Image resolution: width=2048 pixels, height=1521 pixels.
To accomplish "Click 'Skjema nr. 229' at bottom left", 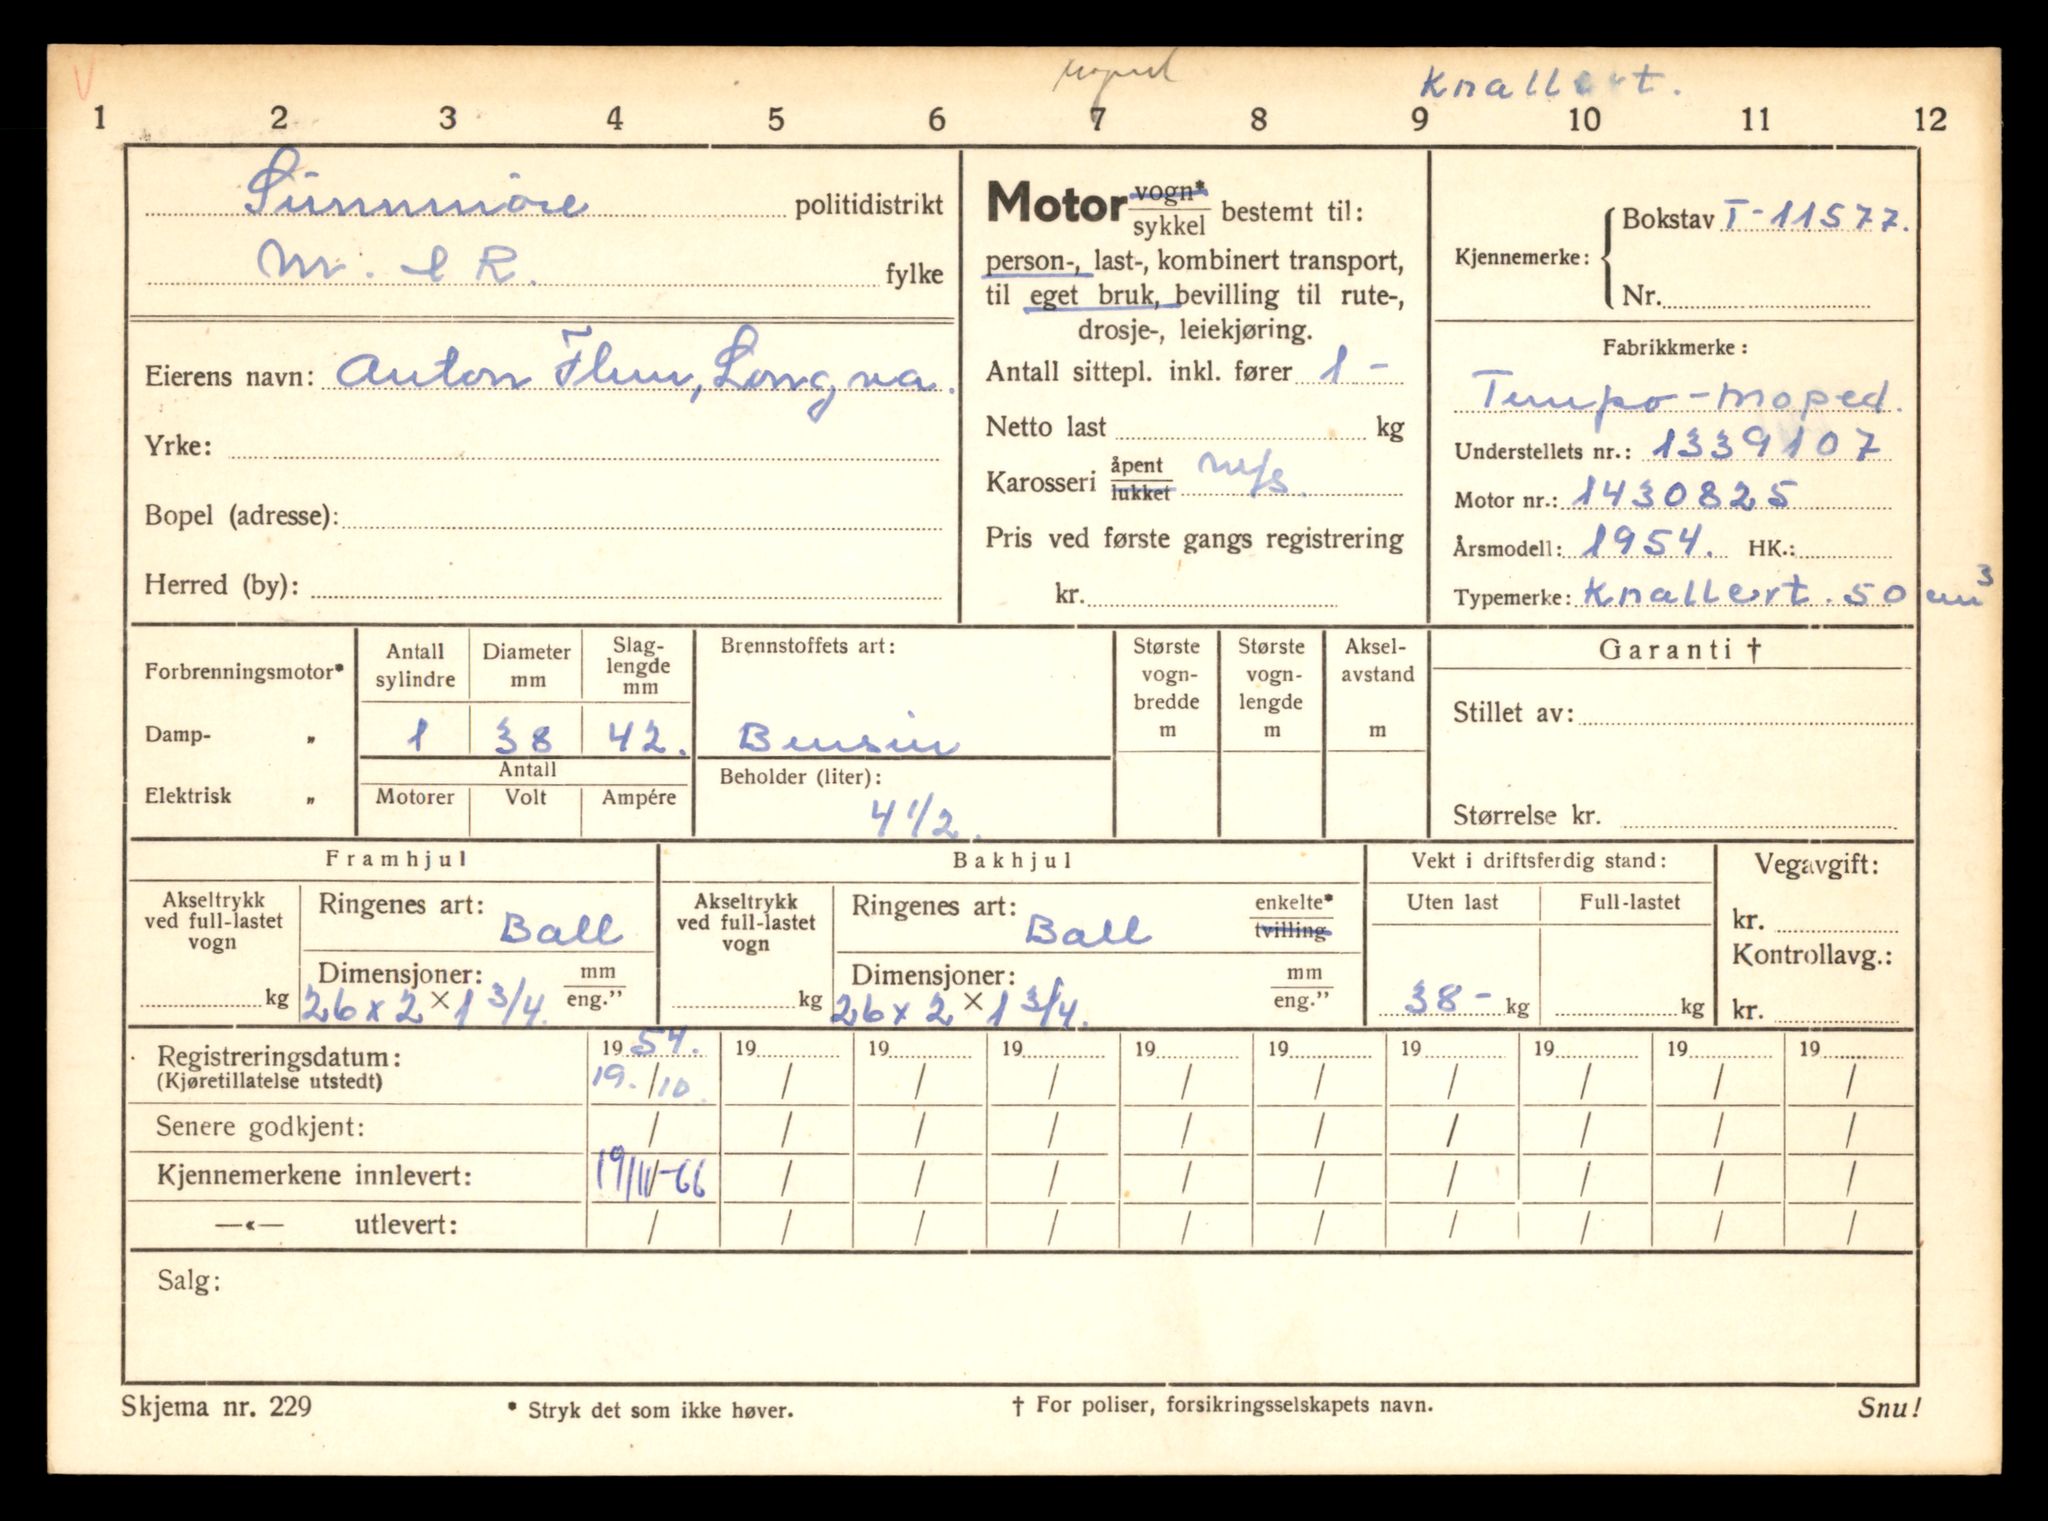I will pyautogui.click(x=217, y=1406).
